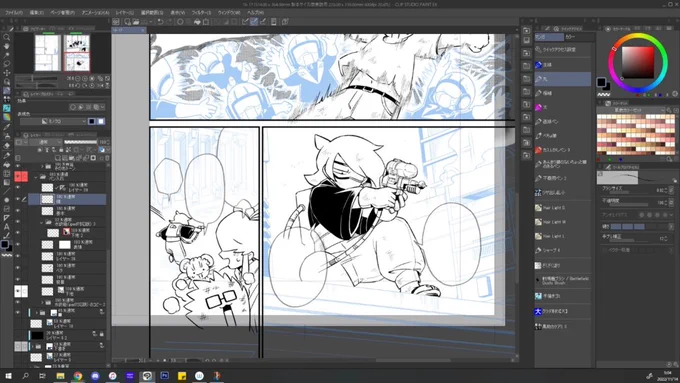
Task: Select the Hand move-view tool
Action: pos(7,46)
